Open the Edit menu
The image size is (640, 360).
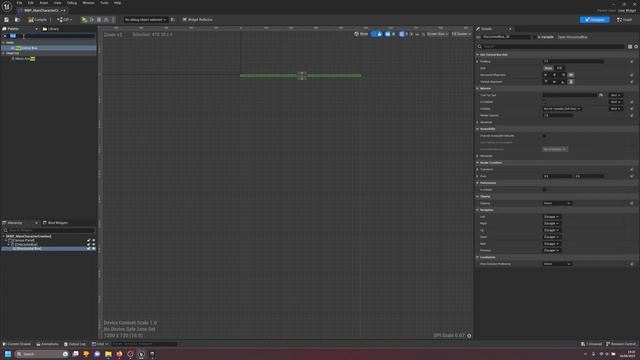(x=31, y=3)
